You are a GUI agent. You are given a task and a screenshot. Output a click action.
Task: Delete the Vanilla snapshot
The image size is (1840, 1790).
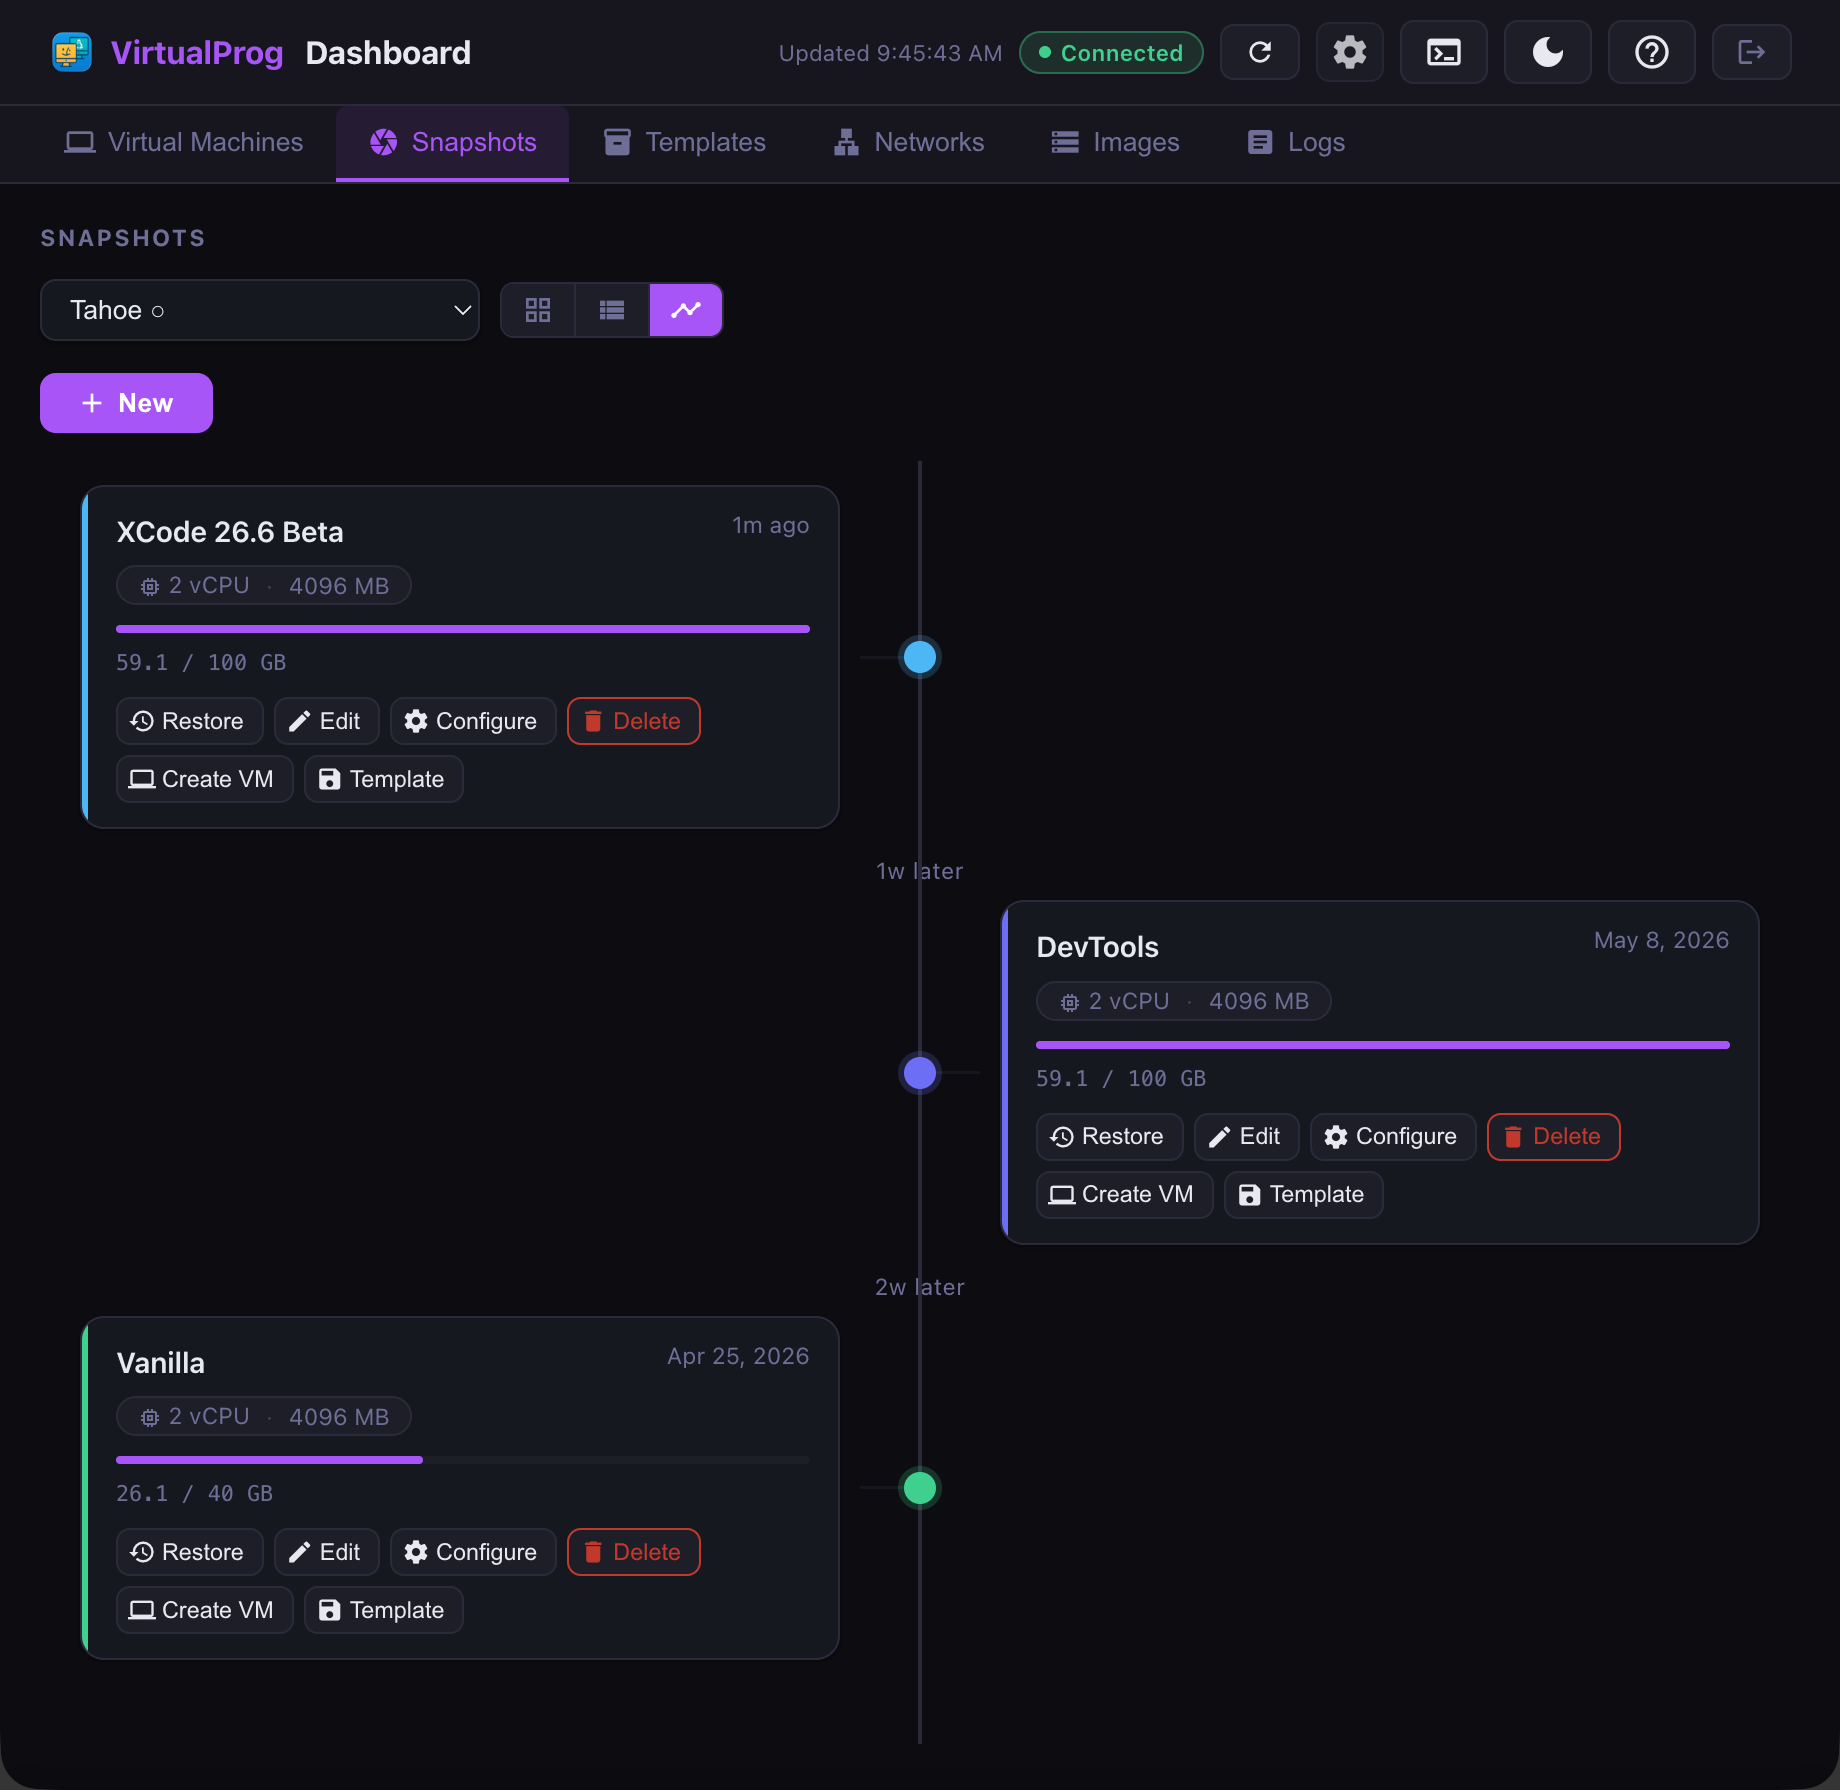pos(633,1552)
